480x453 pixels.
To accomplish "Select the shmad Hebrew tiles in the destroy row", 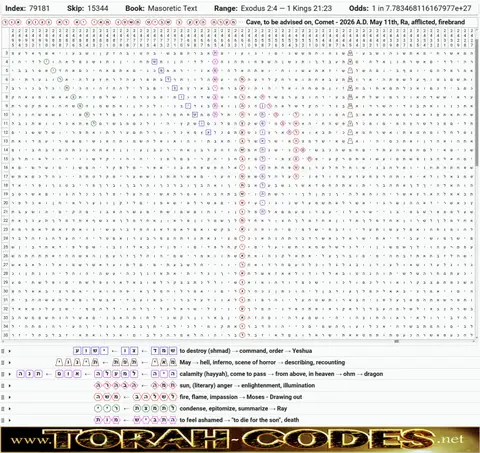I will click(x=164, y=351).
